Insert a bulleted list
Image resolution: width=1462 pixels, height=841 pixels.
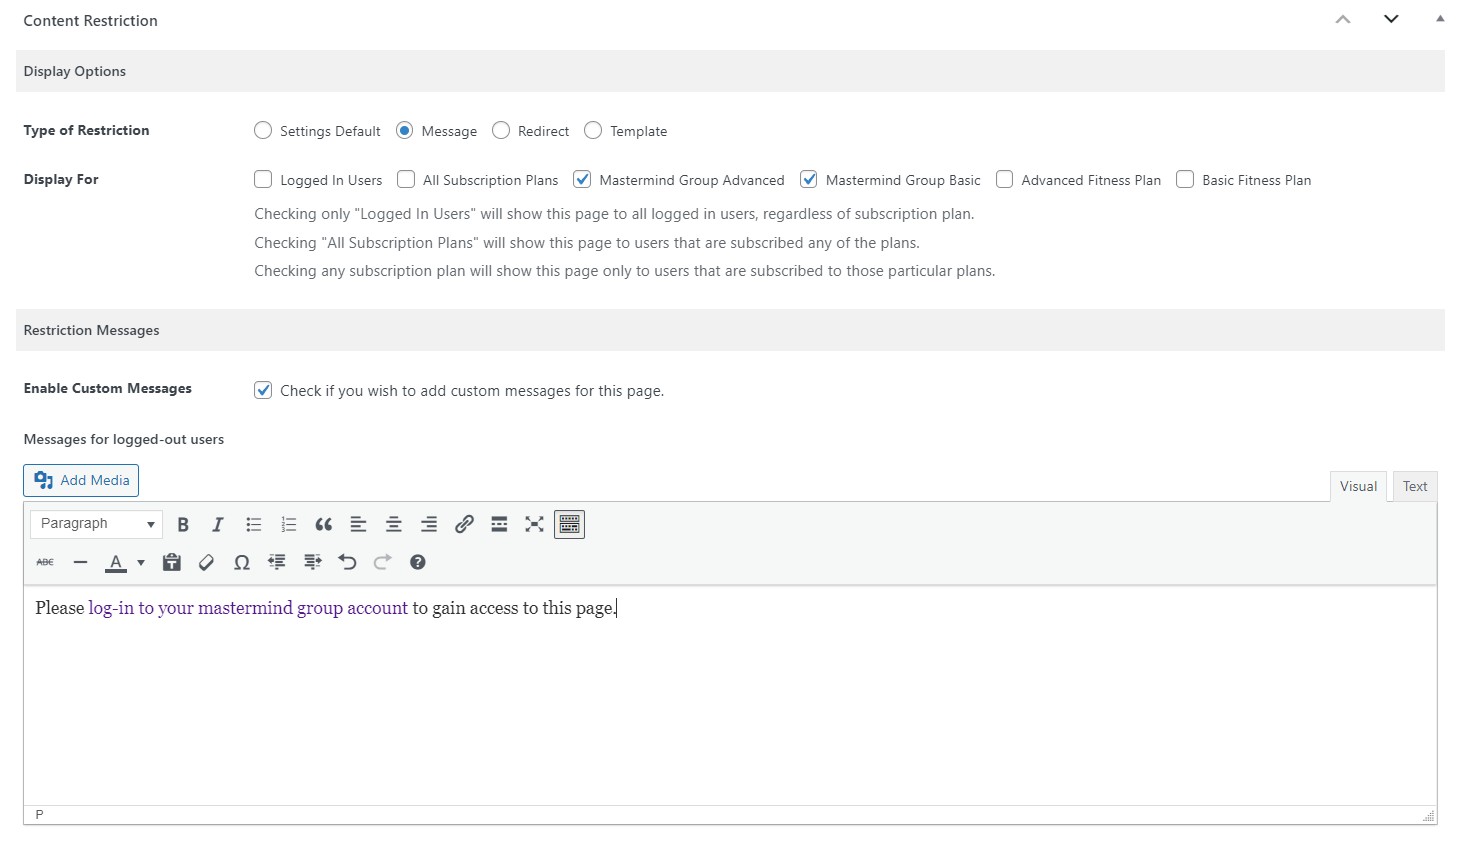pyautogui.click(x=254, y=524)
